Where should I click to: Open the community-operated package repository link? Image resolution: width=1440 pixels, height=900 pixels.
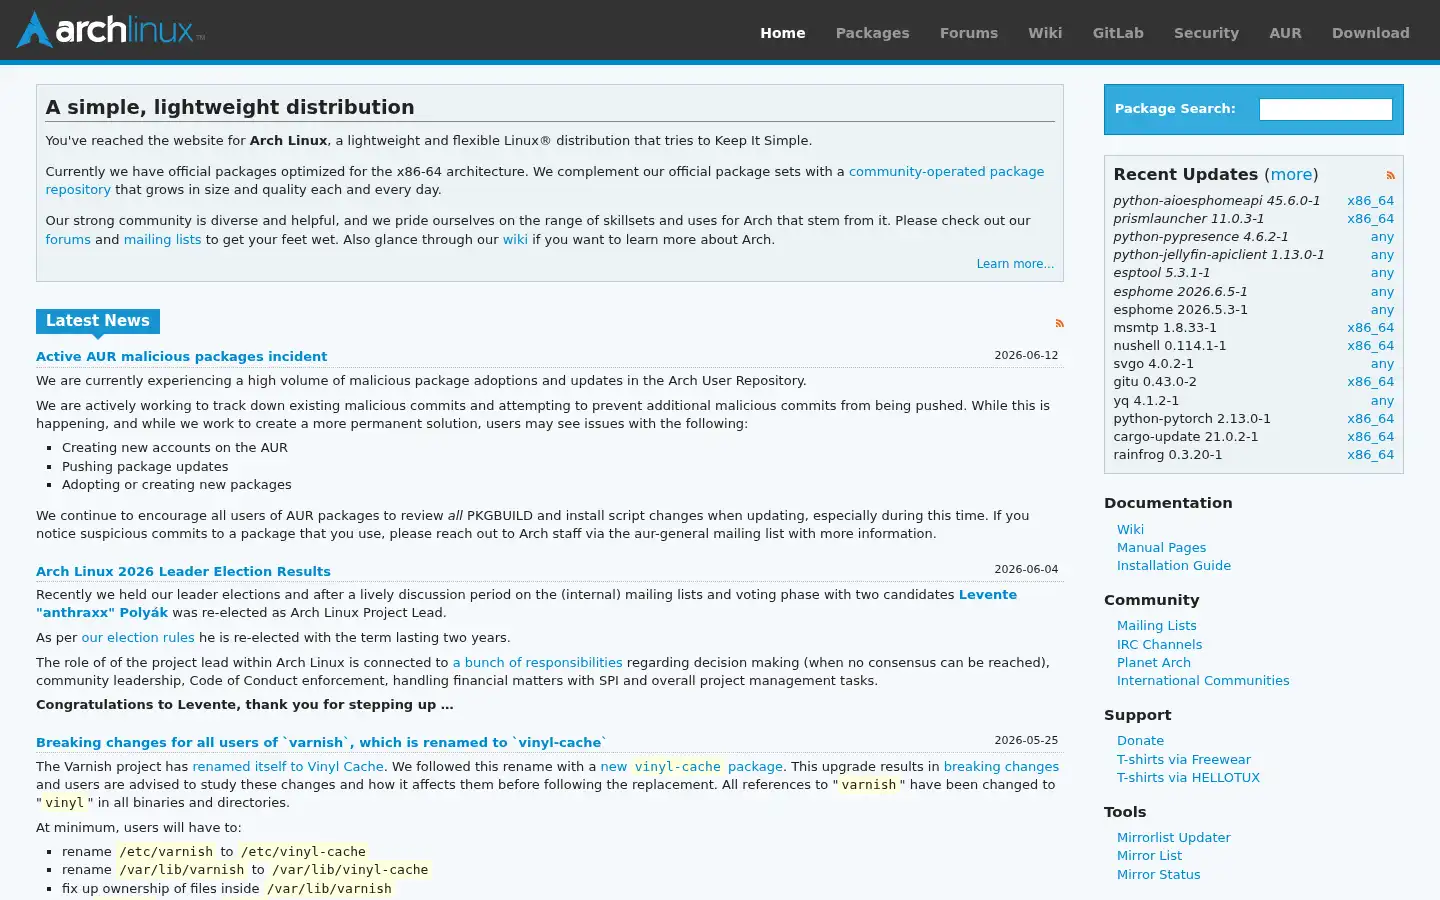point(946,171)
